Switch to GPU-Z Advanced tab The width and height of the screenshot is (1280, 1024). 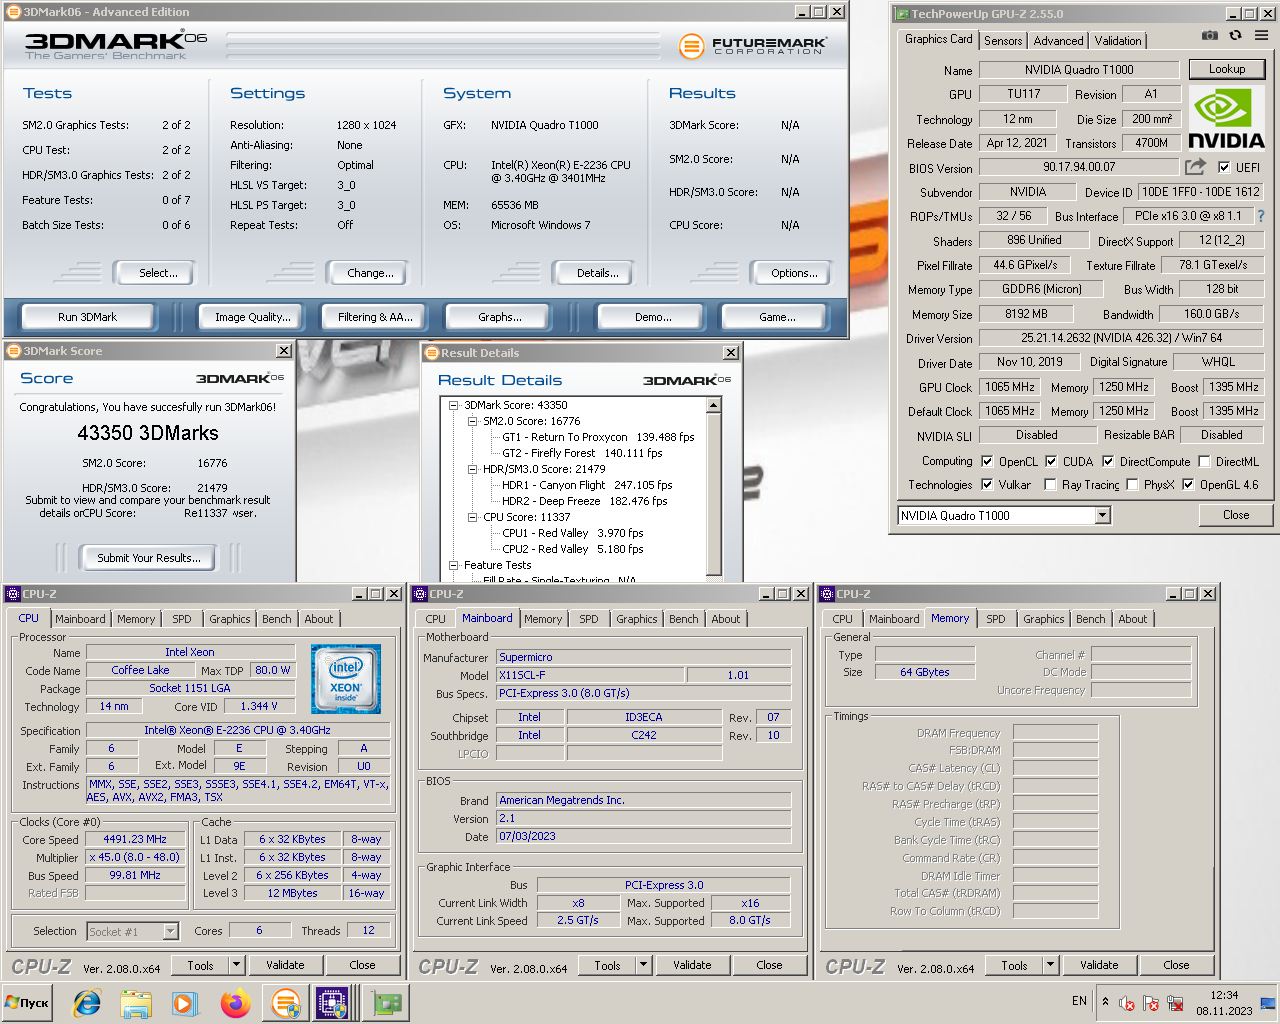click(x=1058, y=41)
